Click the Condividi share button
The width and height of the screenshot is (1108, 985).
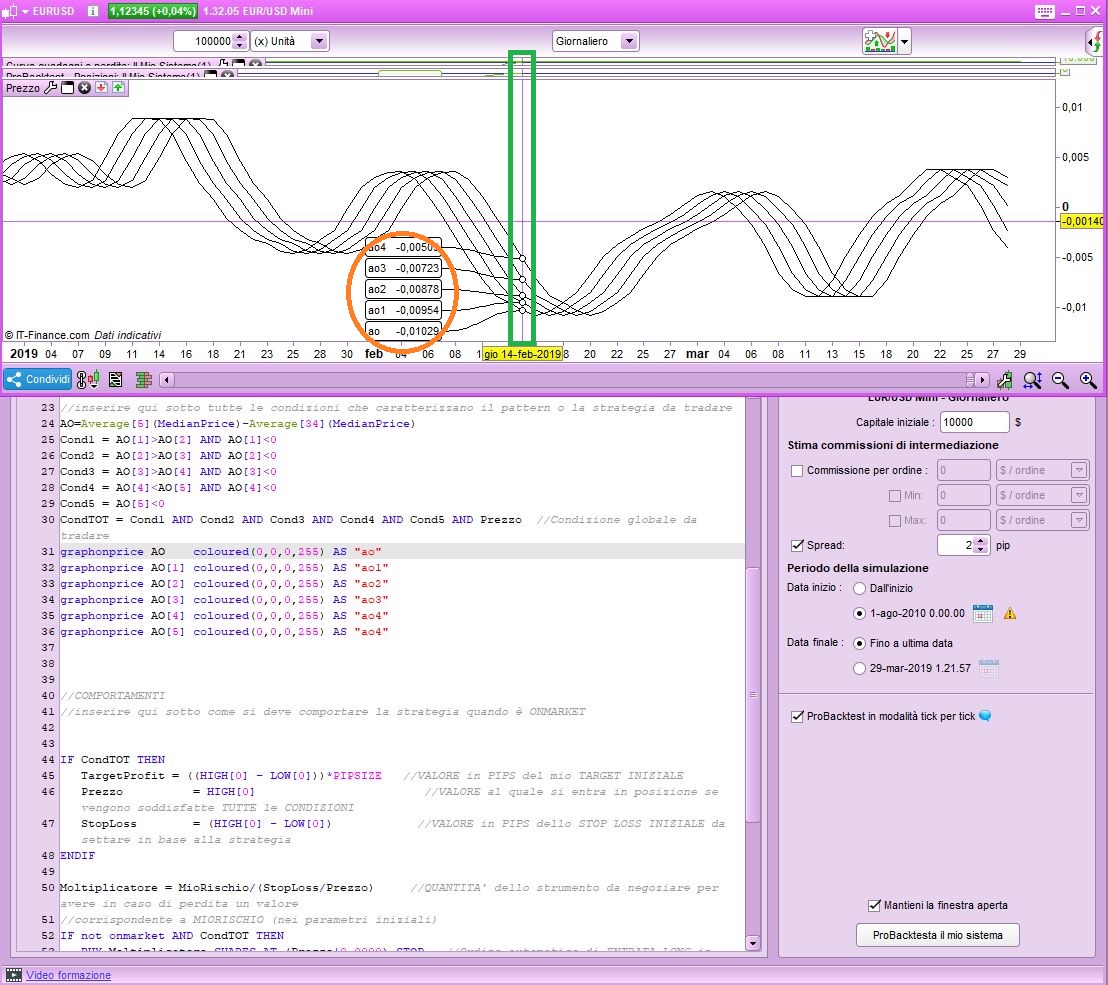[38, 380]
